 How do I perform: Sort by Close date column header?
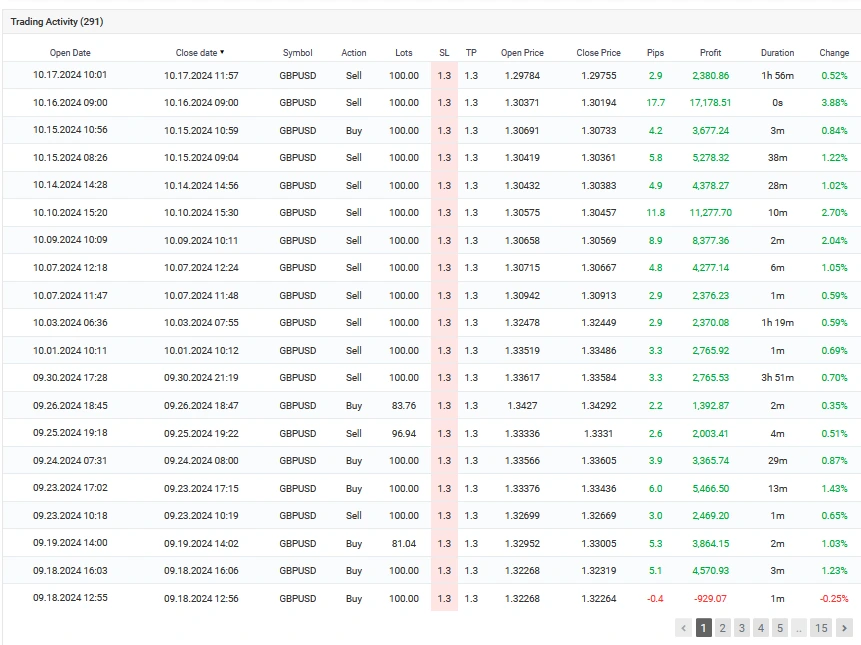[200, 53]
